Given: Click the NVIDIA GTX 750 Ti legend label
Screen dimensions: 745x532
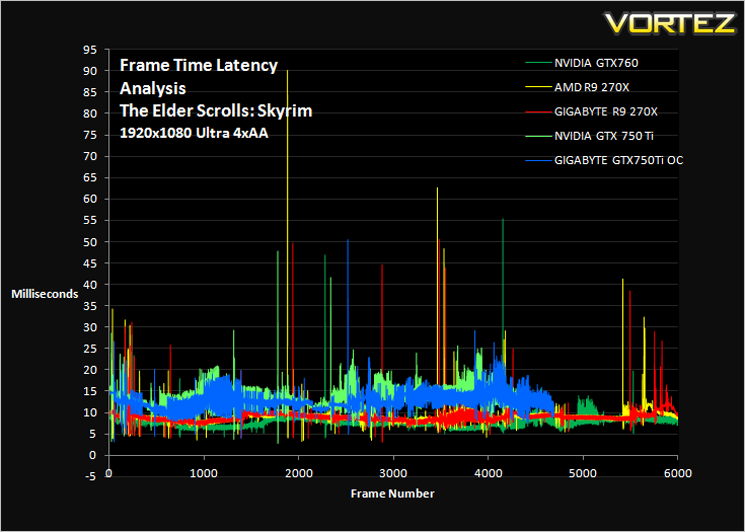Looking at the screenshot, I should [x=604, y=136].
